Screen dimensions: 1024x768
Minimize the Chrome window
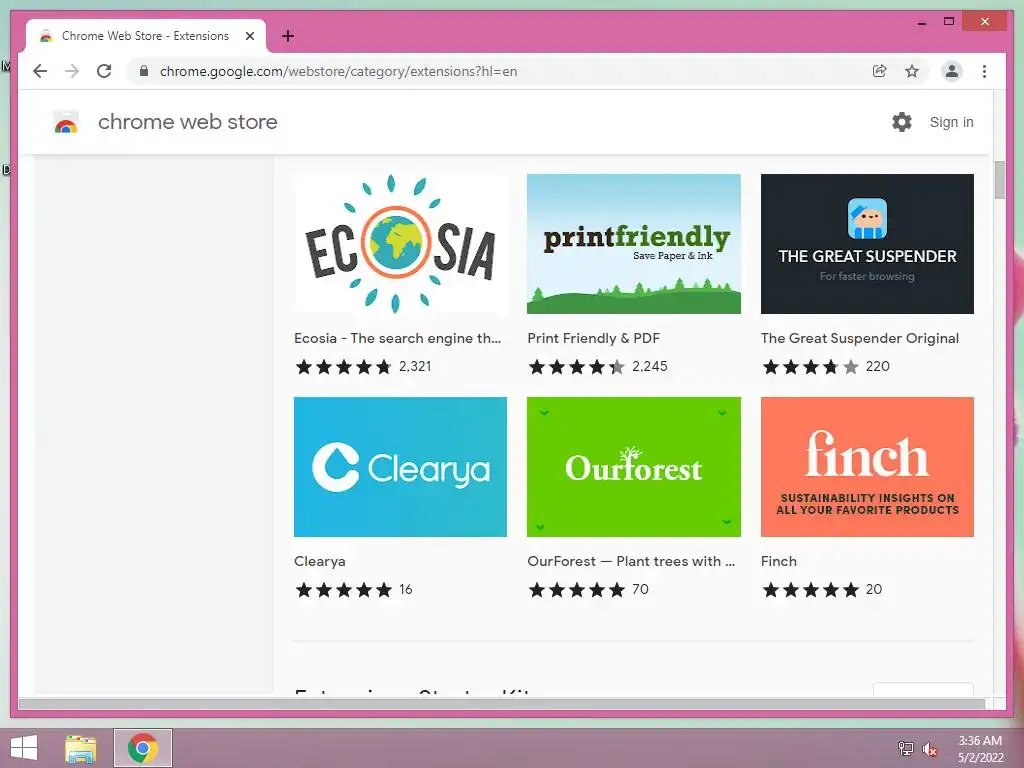point(921,22)
